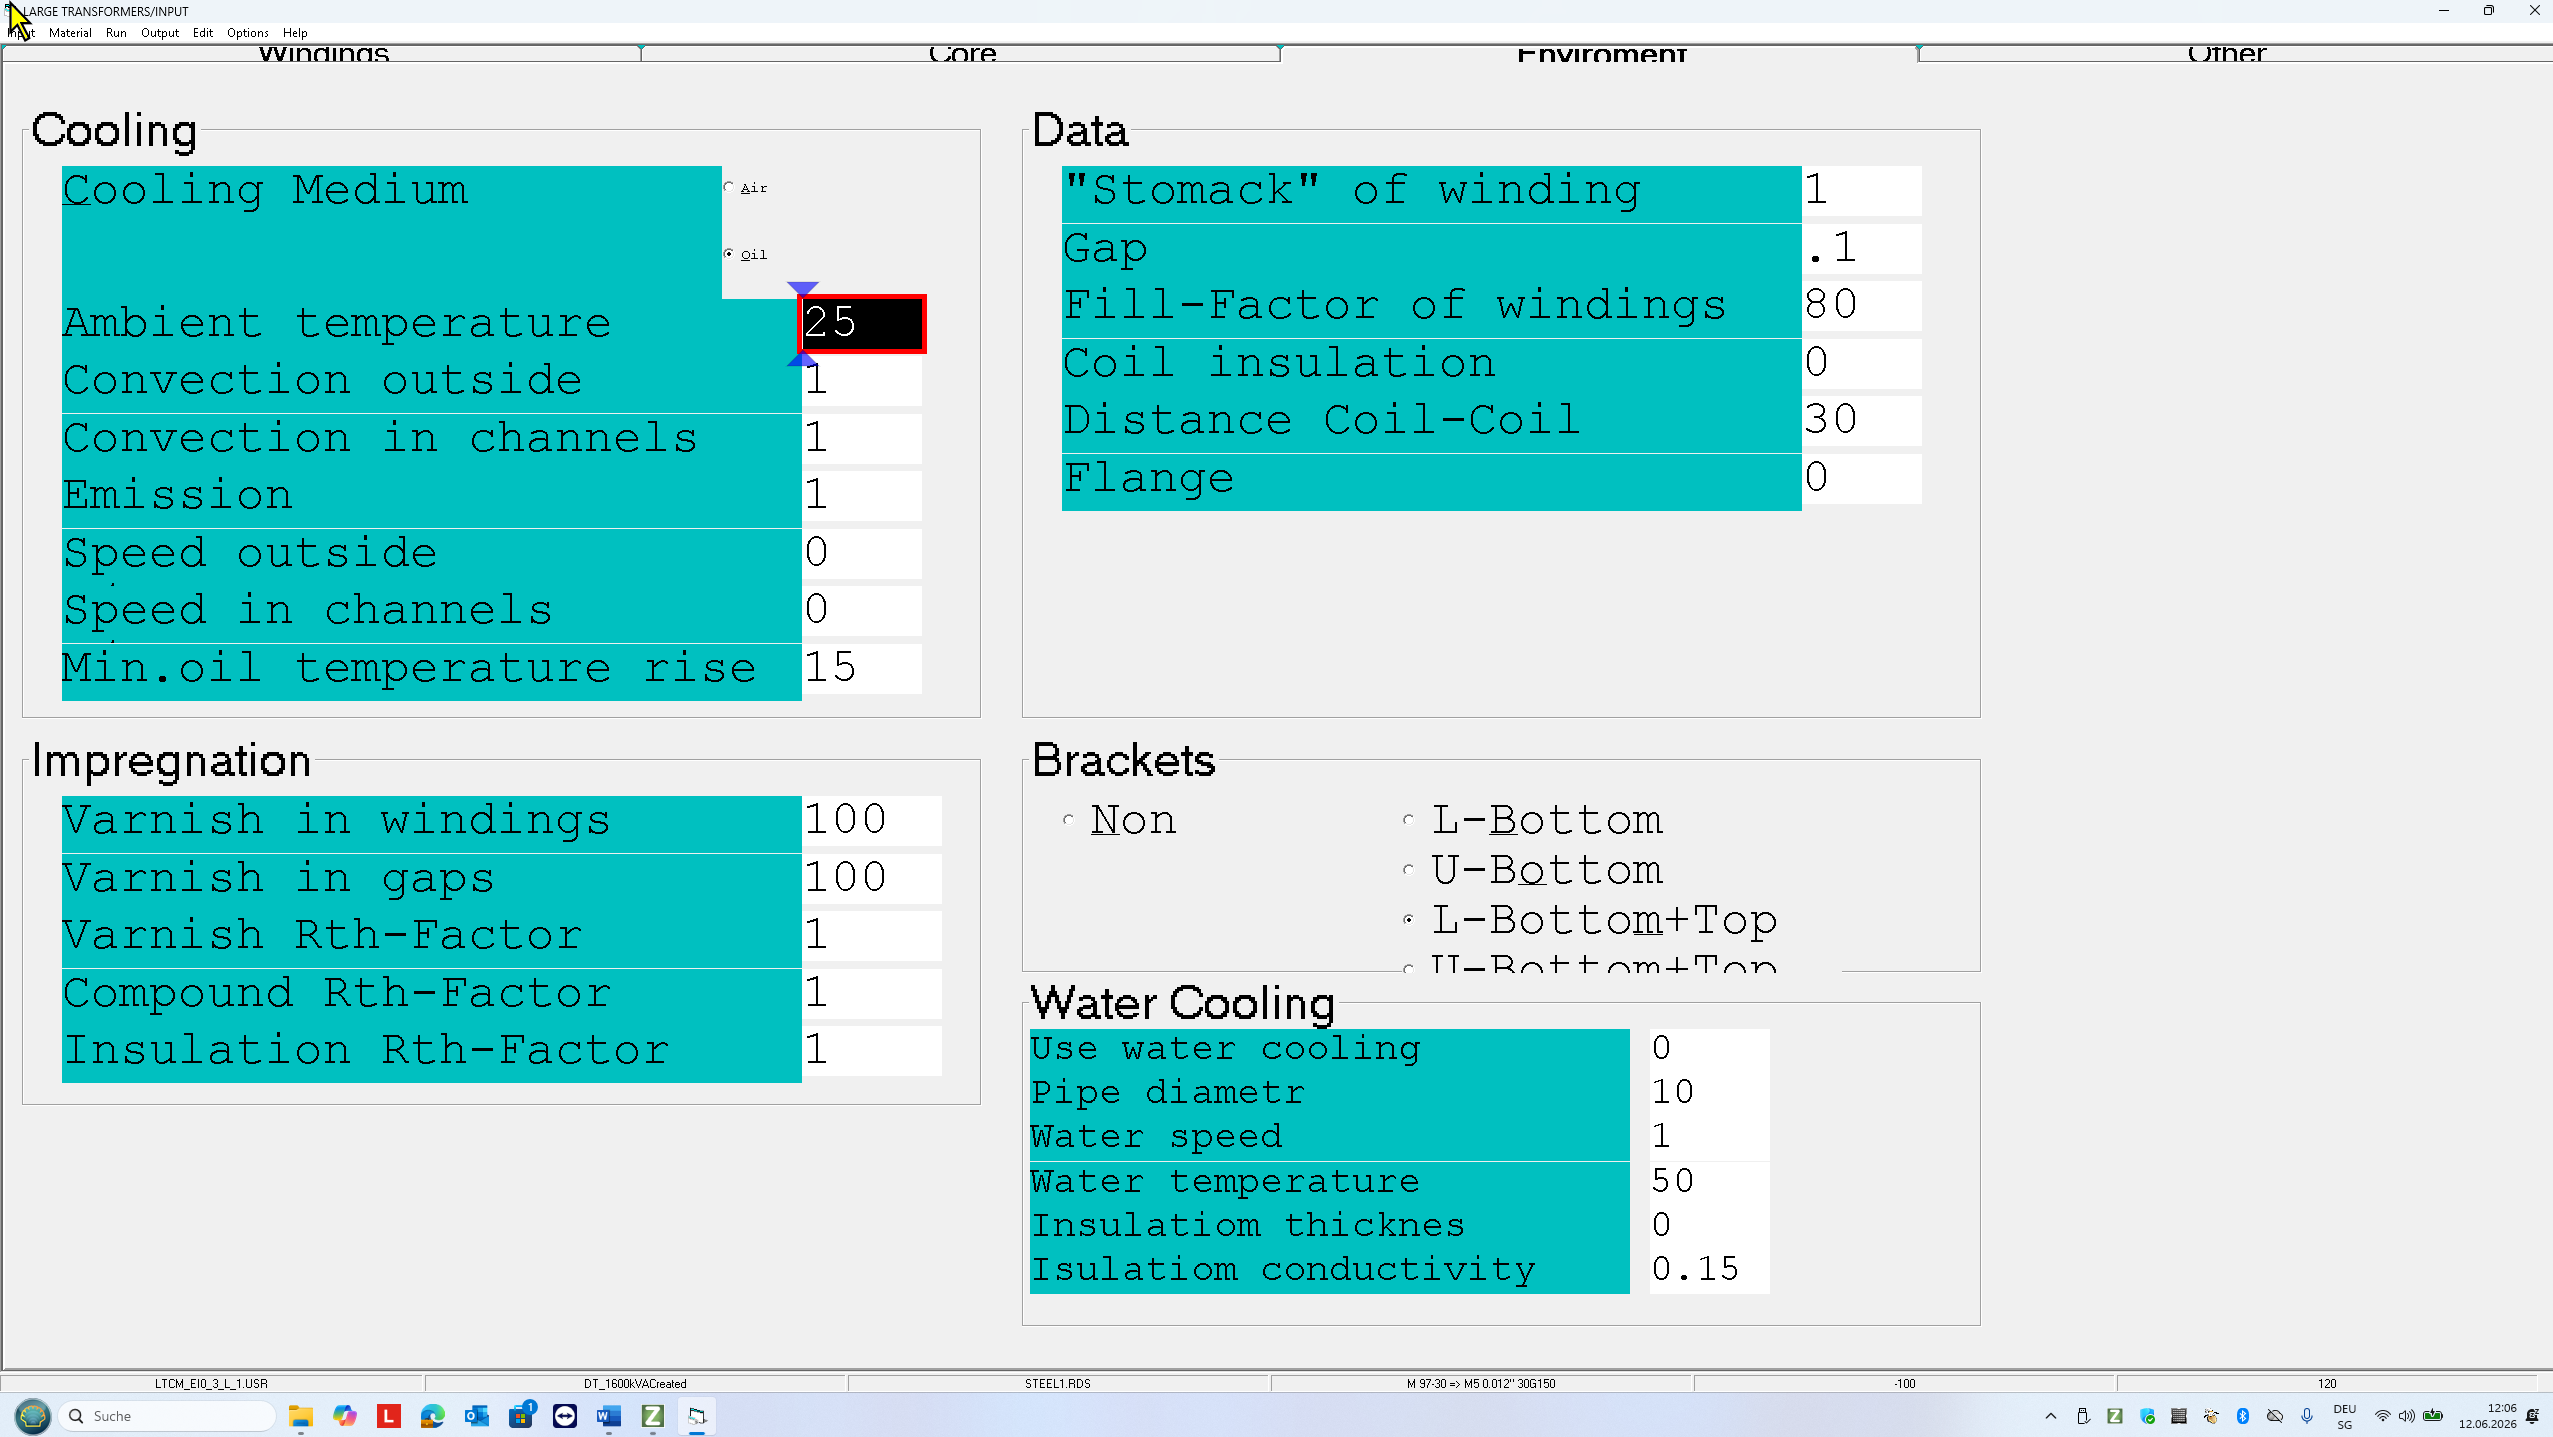Open Windows Security shield tray icon
Viewport: 2553px width, 1437px height.
pyautogui.click(x=2147, y=1416)
